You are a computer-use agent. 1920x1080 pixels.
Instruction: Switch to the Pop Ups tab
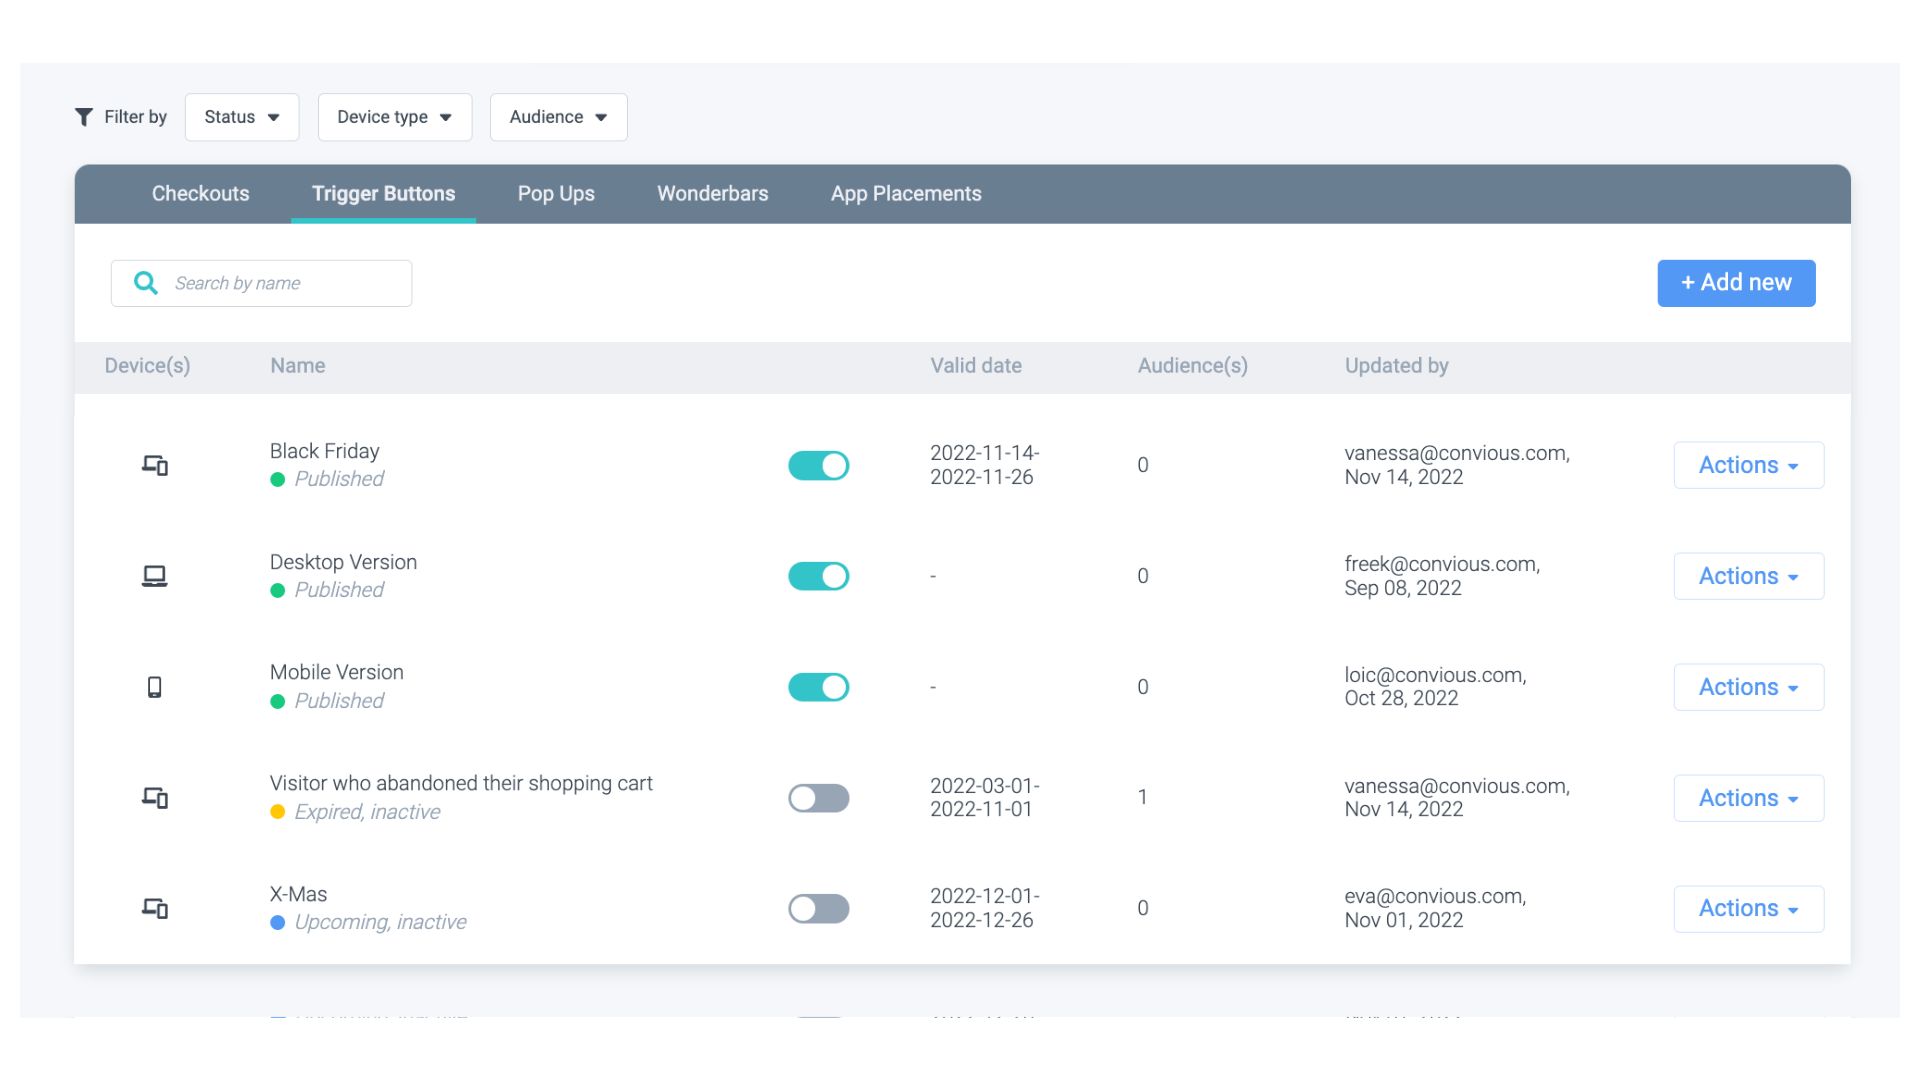[x=556, y=194]
